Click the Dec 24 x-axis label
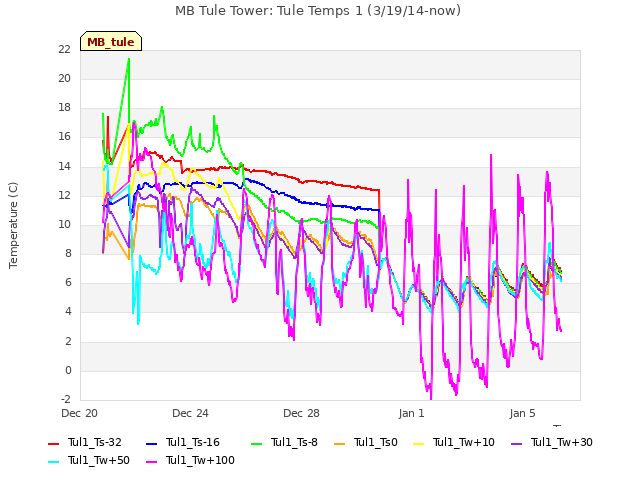Image resolution: width=640 pixels, height=480 pixels. coord(190,413)
